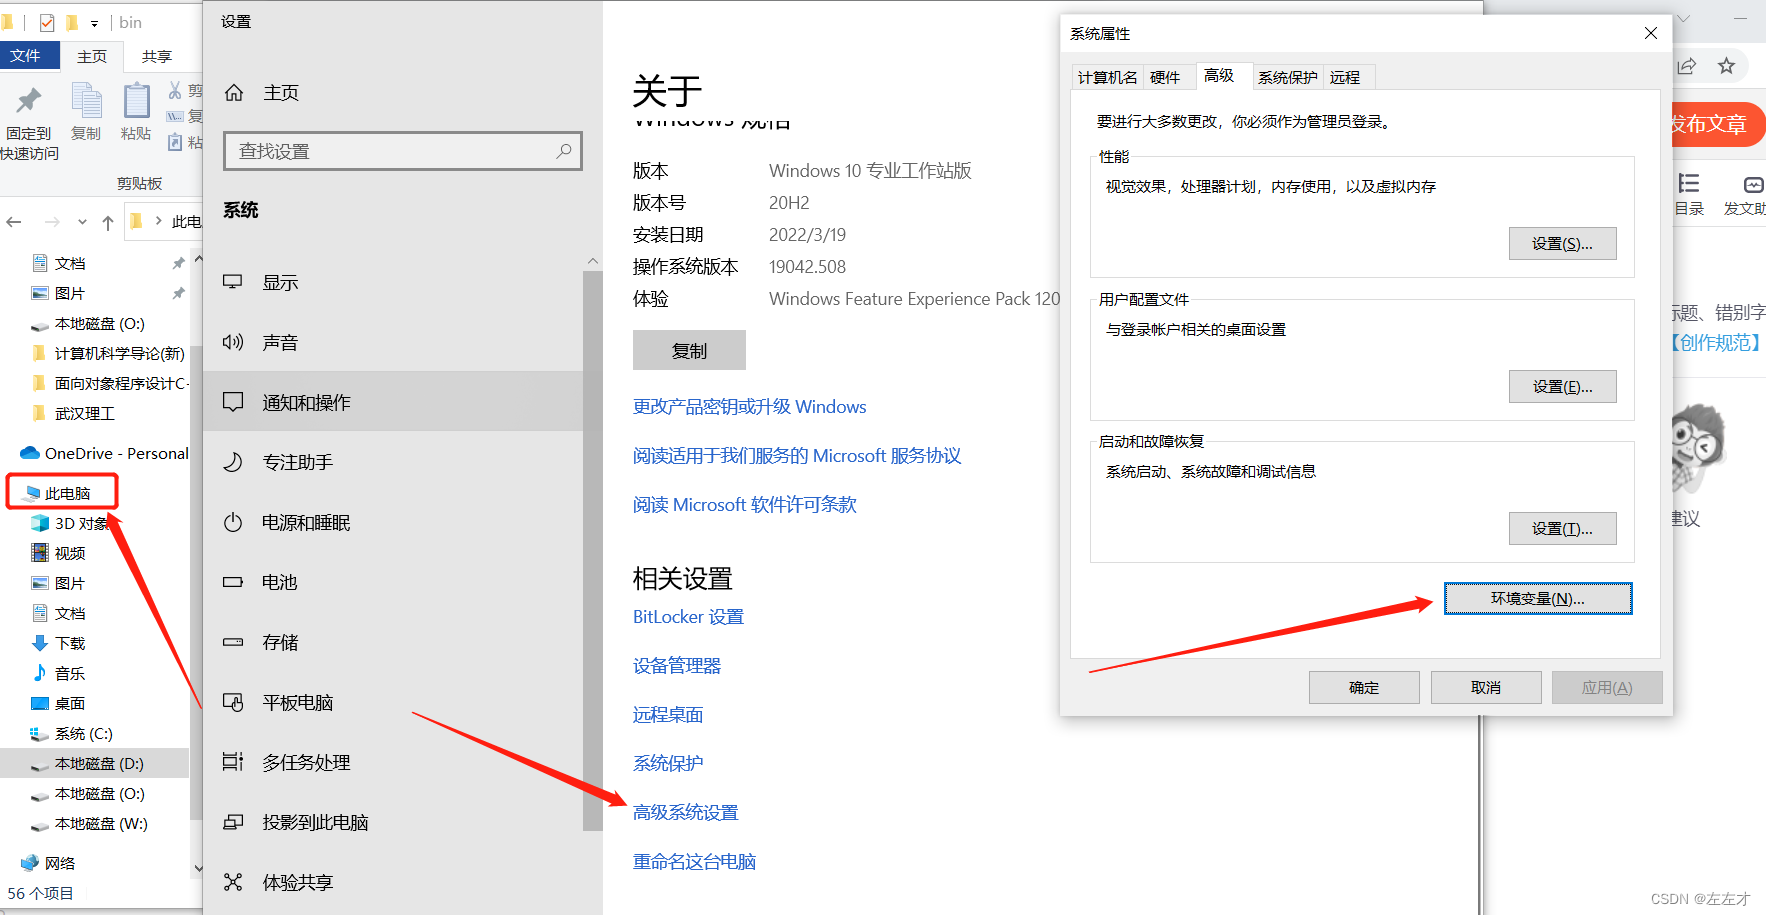Select 3D Objects folder in Explorer tree
The image size is (1766, 915).
(80, 523)
